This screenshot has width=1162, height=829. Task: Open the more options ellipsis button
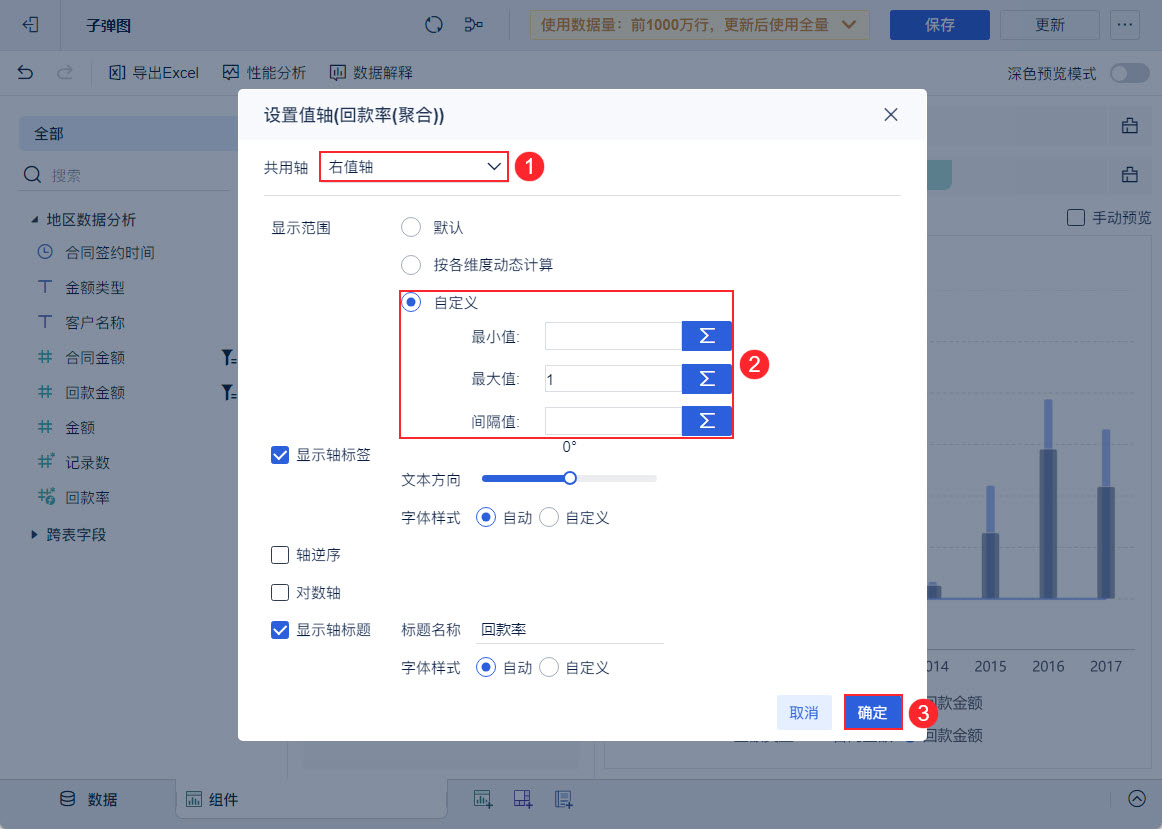pyautogui.click(x=1125, y=25)
